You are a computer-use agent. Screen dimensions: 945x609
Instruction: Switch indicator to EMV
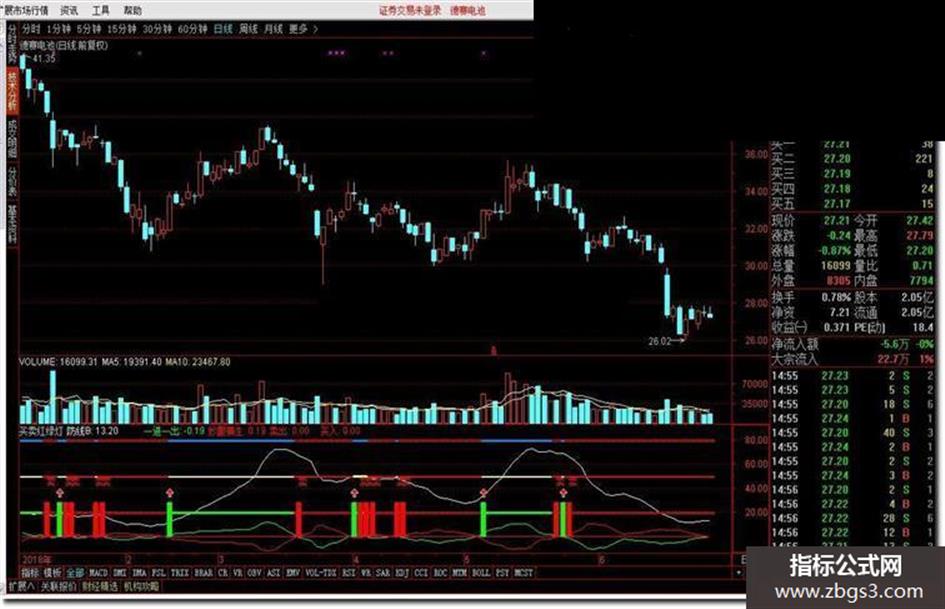coord(293,573)
